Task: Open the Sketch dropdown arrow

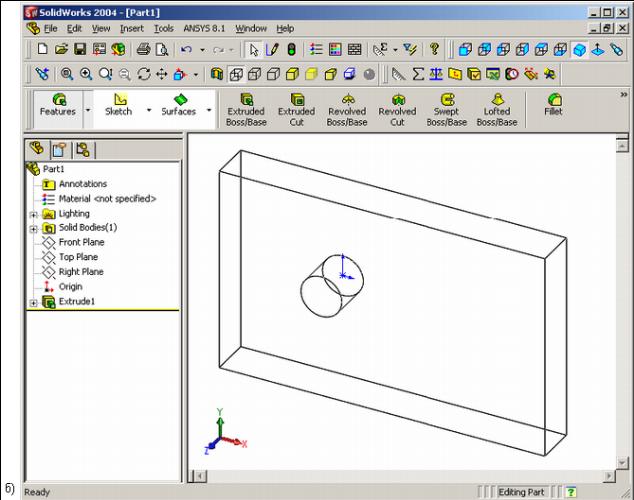Action: 149,110
